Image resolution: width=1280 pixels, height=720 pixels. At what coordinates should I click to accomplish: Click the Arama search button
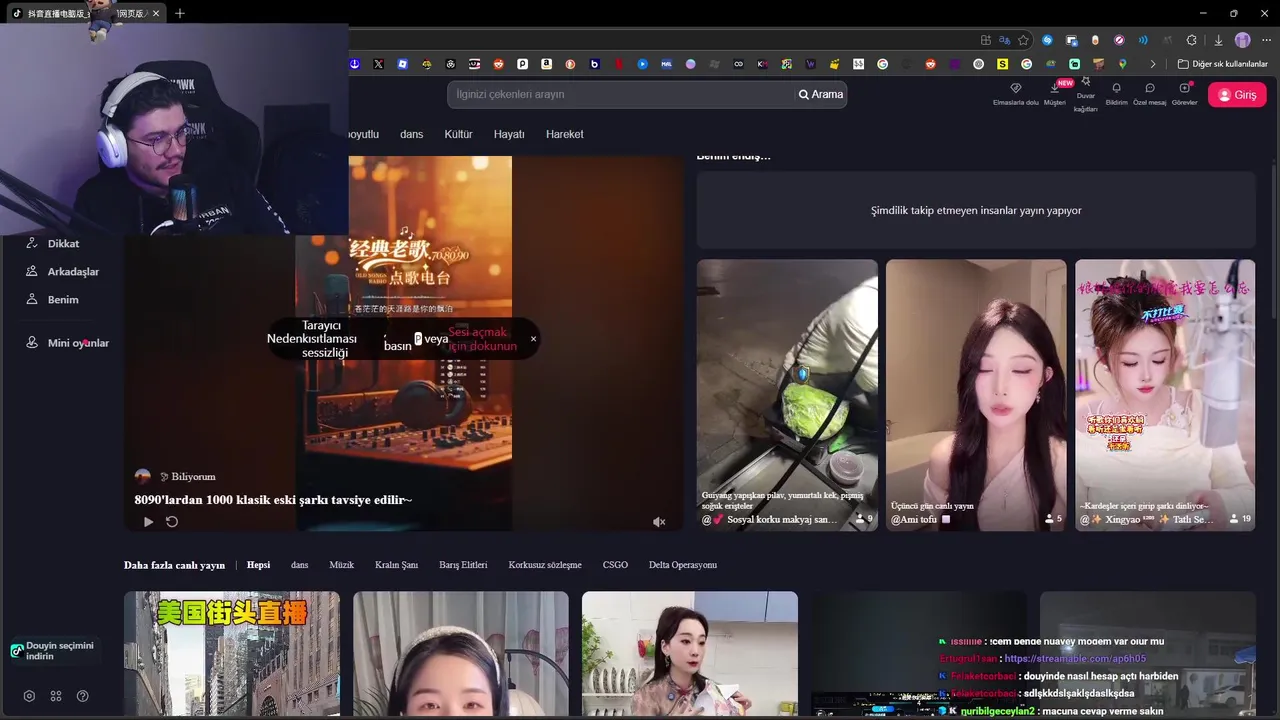821,94
